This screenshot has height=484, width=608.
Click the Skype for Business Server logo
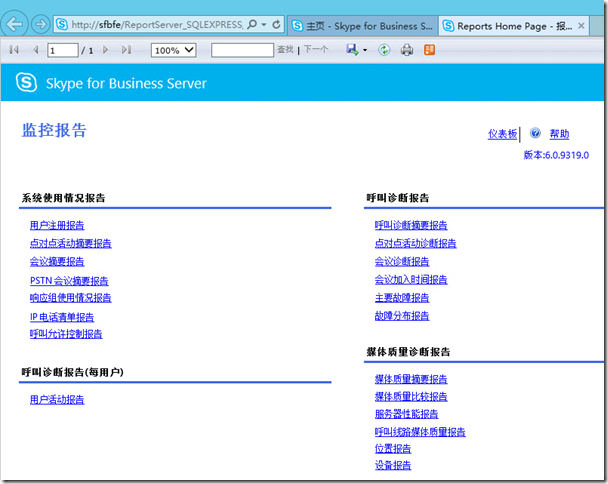tap(26, 83)
